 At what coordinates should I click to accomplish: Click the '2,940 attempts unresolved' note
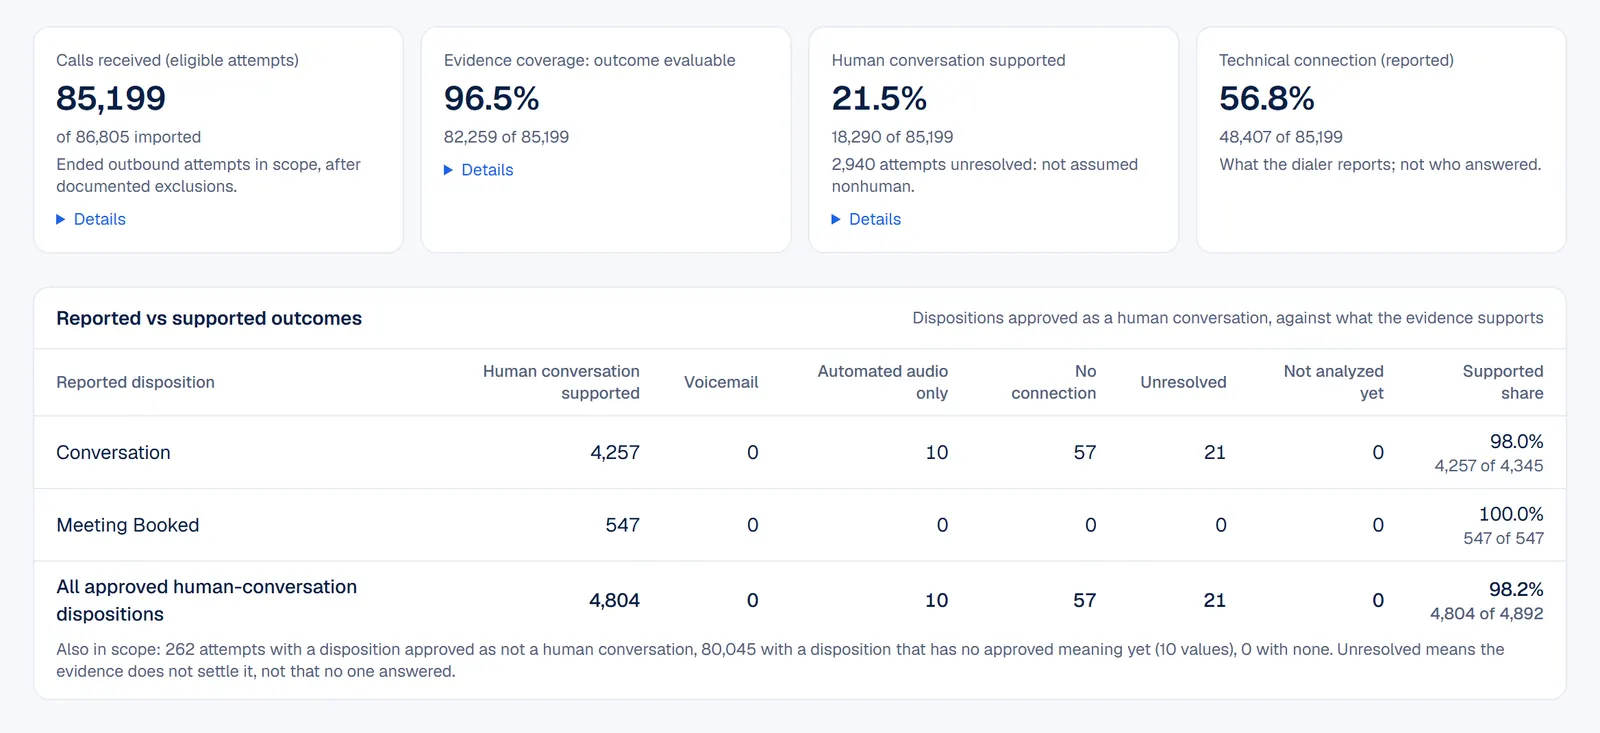pyautogui.click(x=985, y=175)
